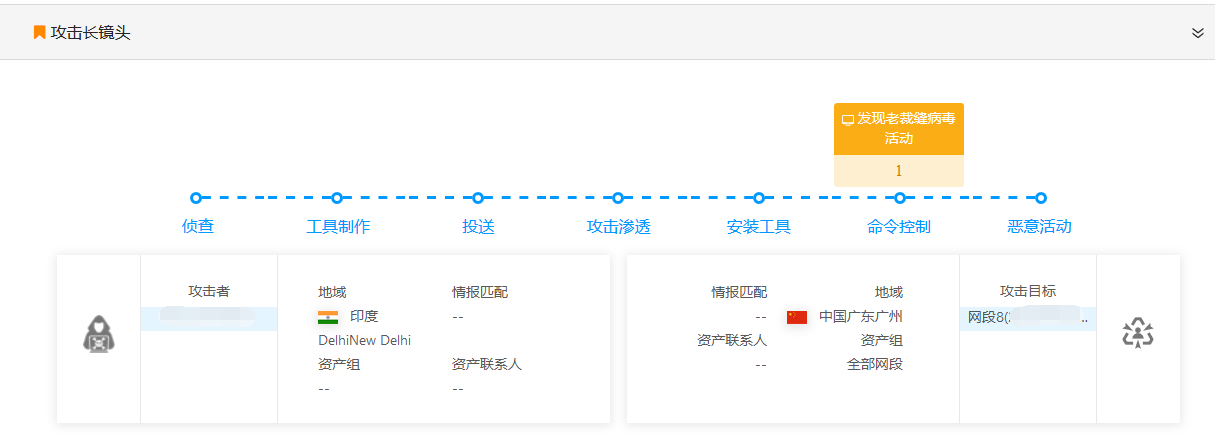Click the China flag icon
The height and width of the screenshot is (440, 1215).
796,317
